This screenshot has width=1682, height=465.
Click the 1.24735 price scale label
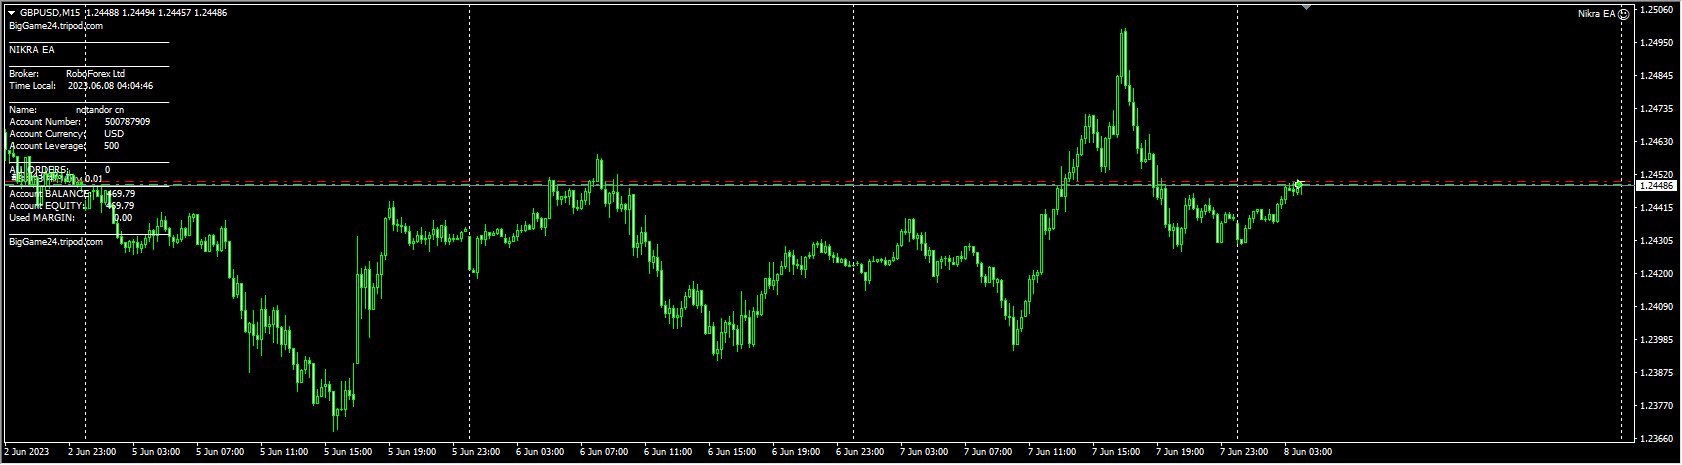1657,109
